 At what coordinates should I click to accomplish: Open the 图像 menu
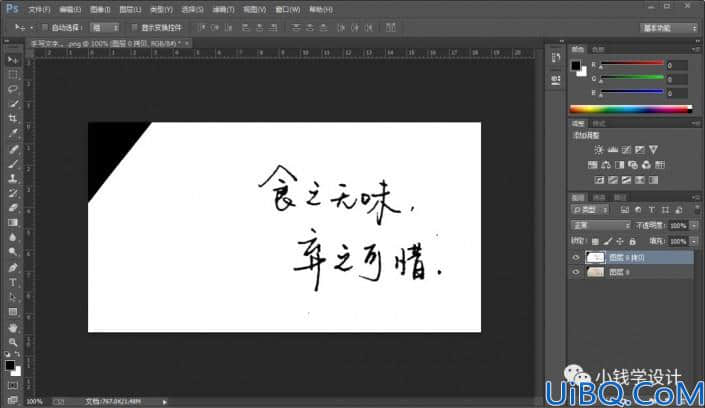coord(100,9)
